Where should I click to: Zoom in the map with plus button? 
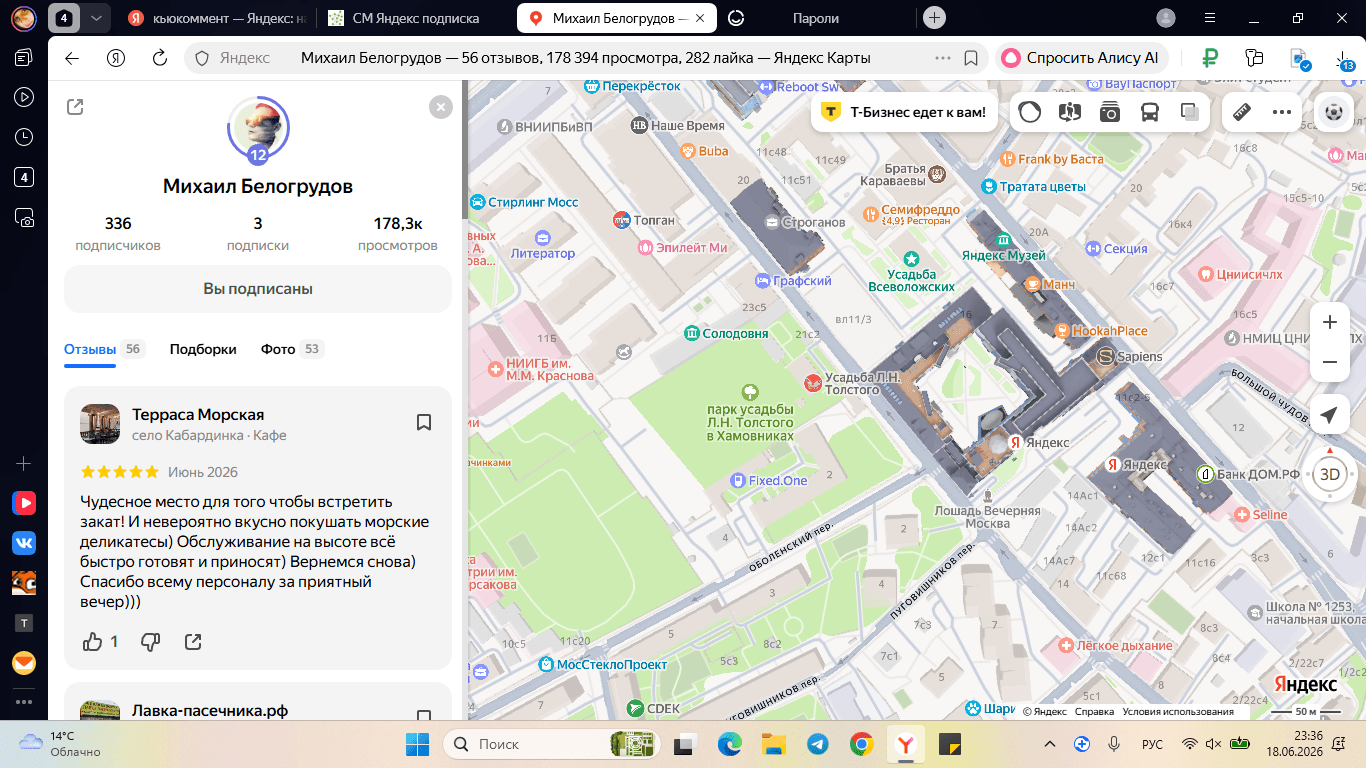click(x=1329, y=322)
